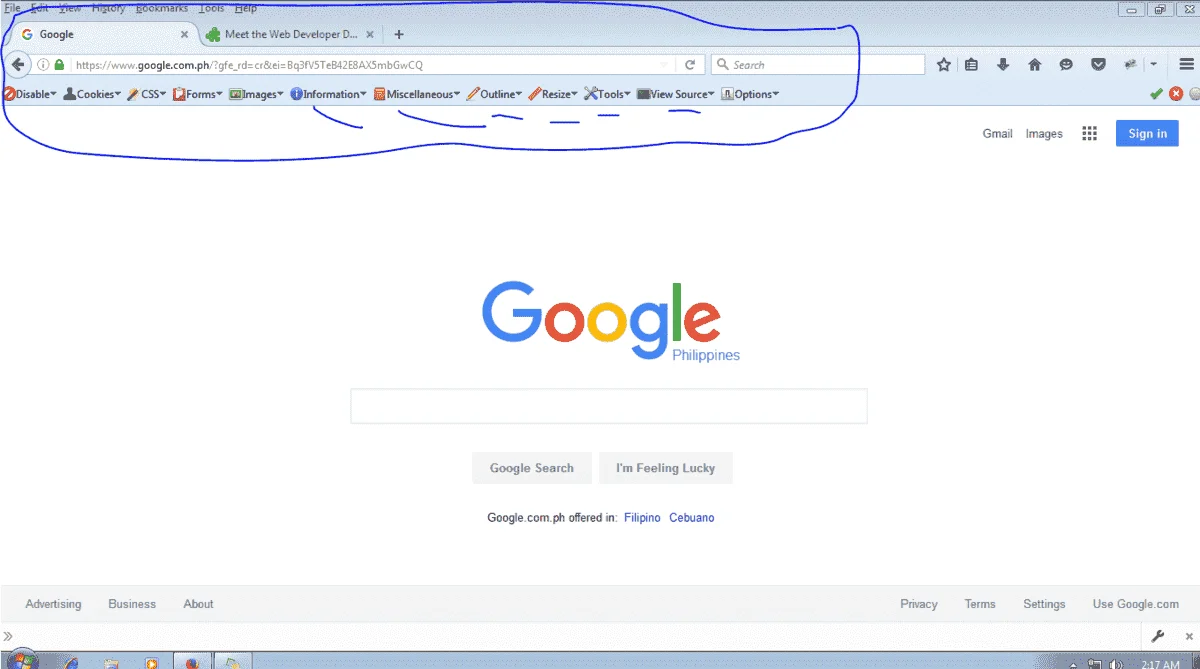
Task: Close developer bar with the x icon
Action: [x=1189, y=636]
